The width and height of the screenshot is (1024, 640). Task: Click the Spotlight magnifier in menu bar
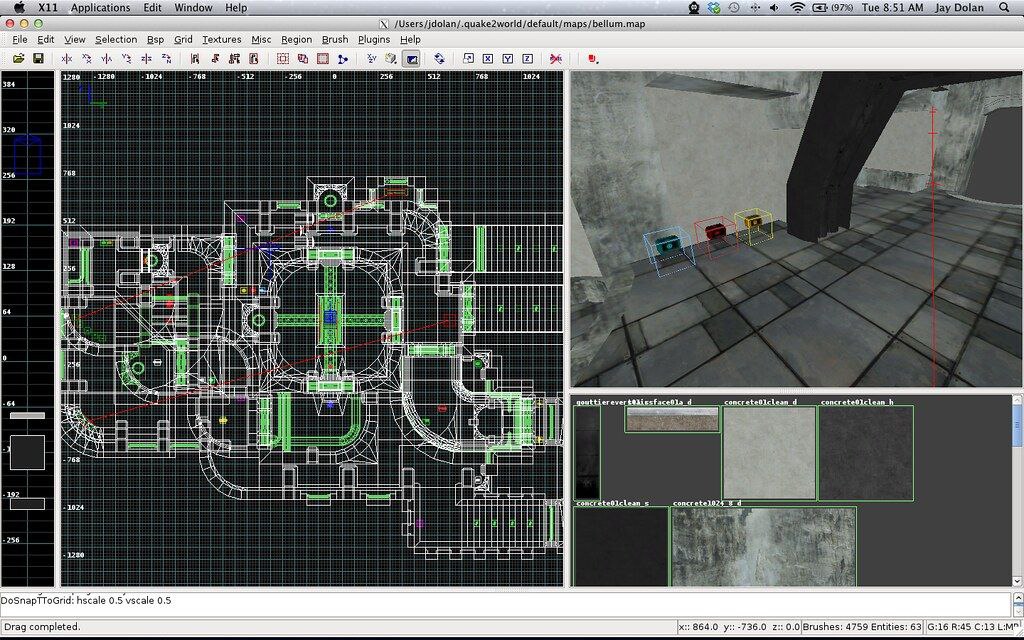(1004, 8)
